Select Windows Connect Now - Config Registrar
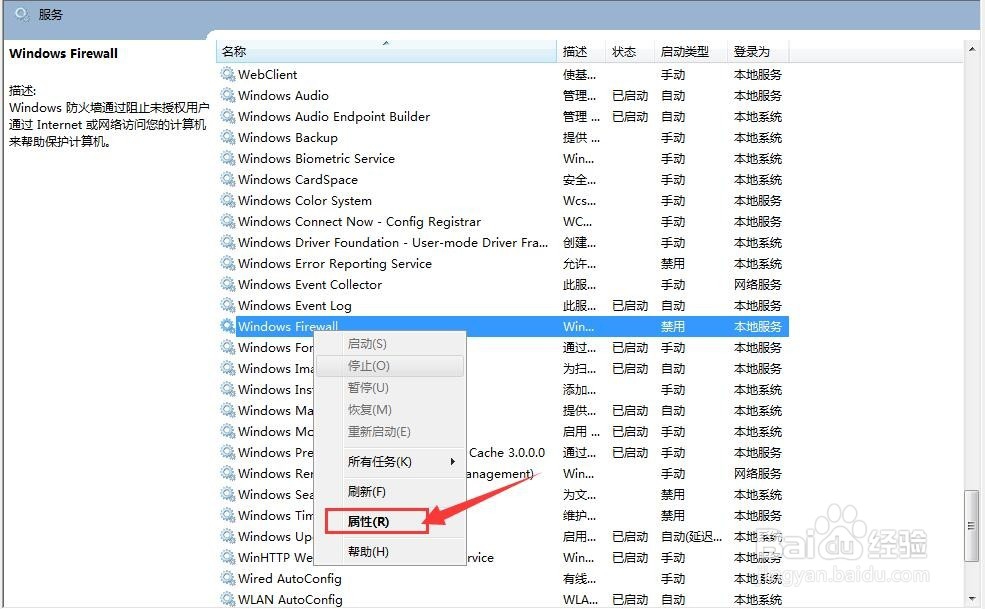985x609 pixels. [x=359, y=221]
